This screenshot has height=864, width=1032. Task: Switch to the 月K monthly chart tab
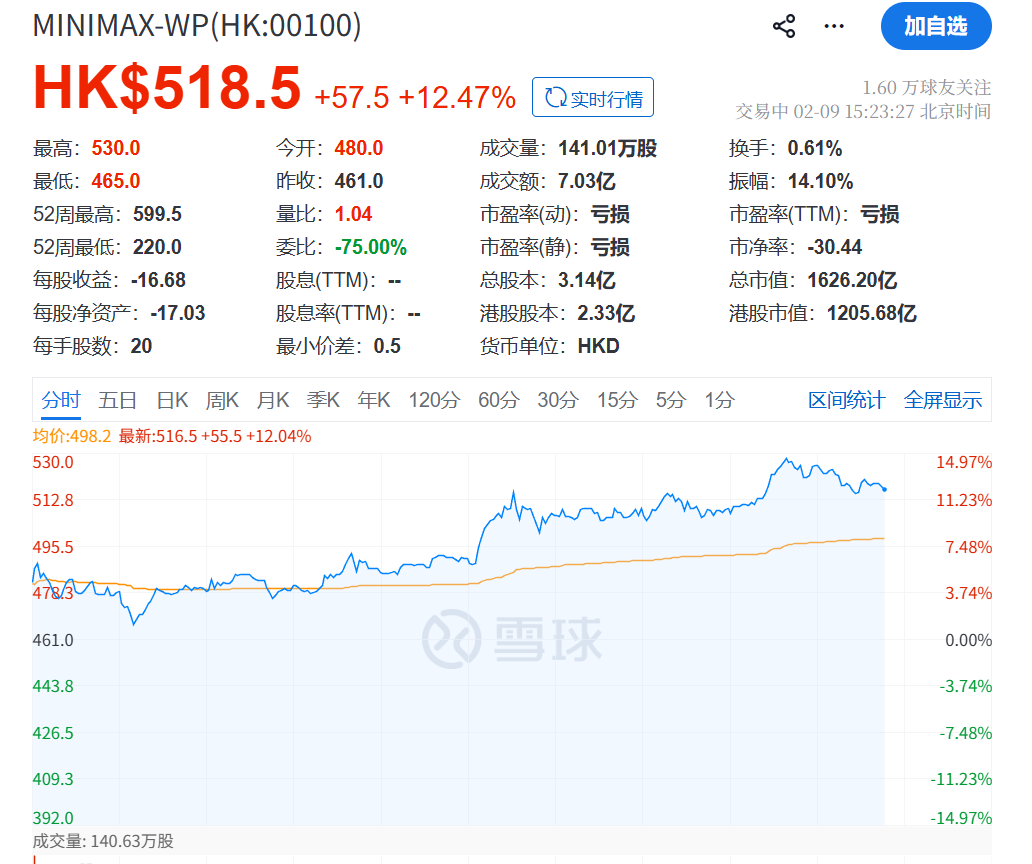tap(271, 399)
